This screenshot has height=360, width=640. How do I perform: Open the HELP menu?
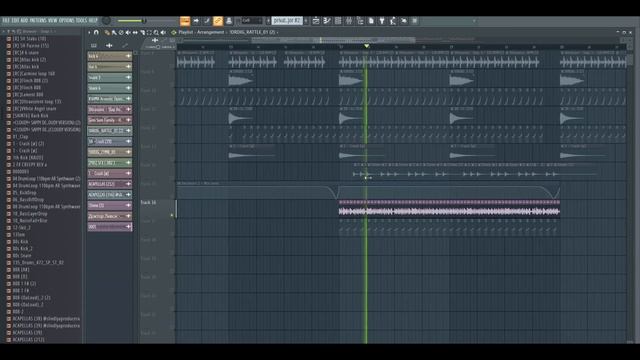(93, 20)
